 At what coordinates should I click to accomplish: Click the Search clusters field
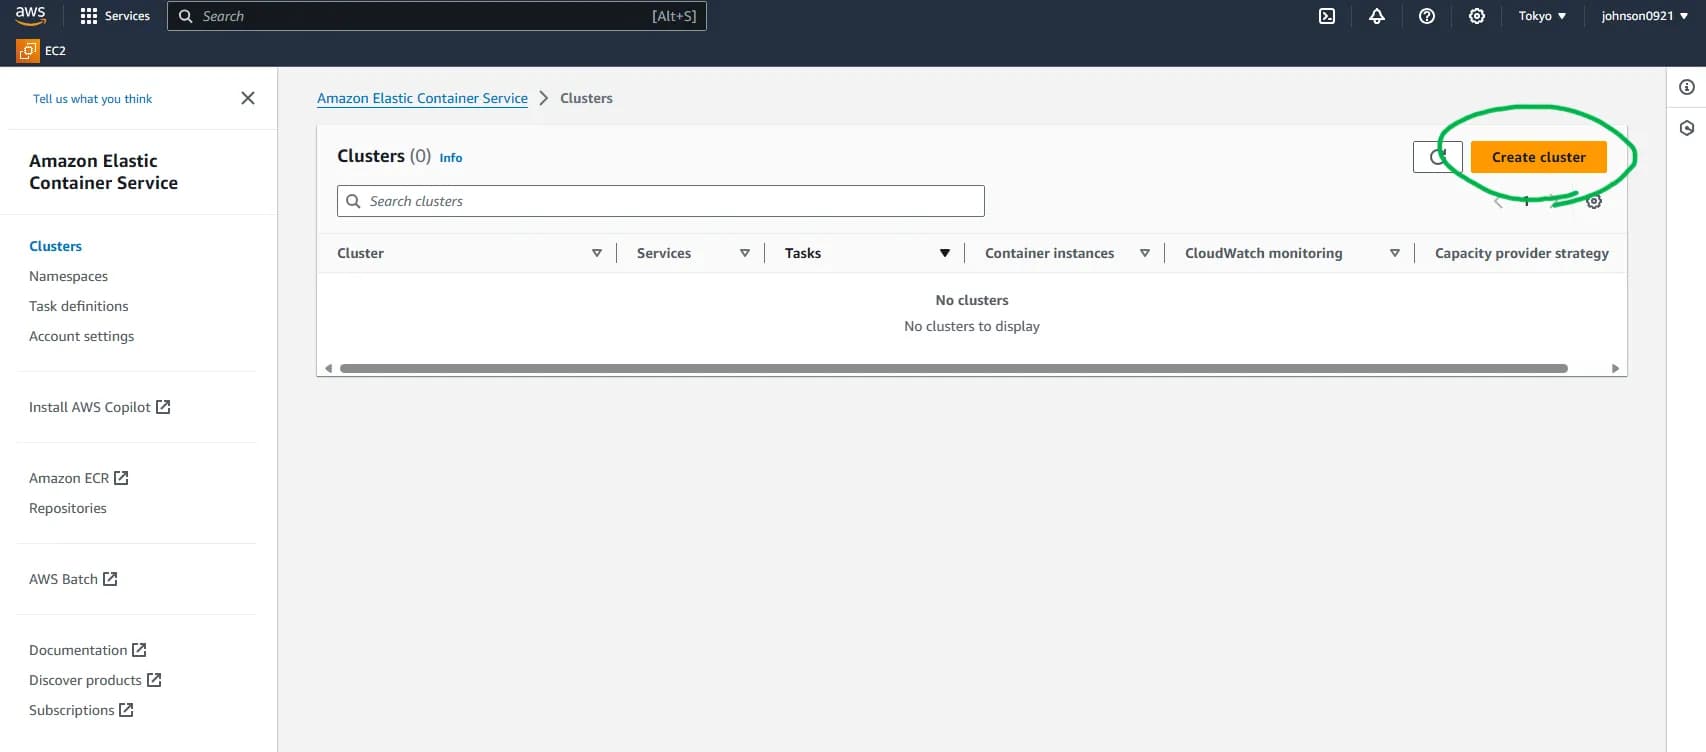tap(661, 201)
